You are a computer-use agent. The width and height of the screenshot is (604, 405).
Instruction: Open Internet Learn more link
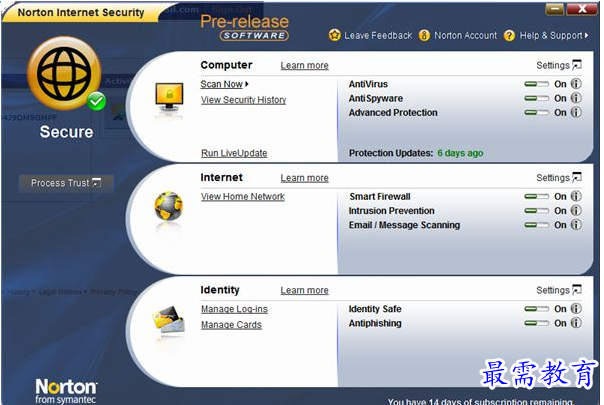click(304, 178)
